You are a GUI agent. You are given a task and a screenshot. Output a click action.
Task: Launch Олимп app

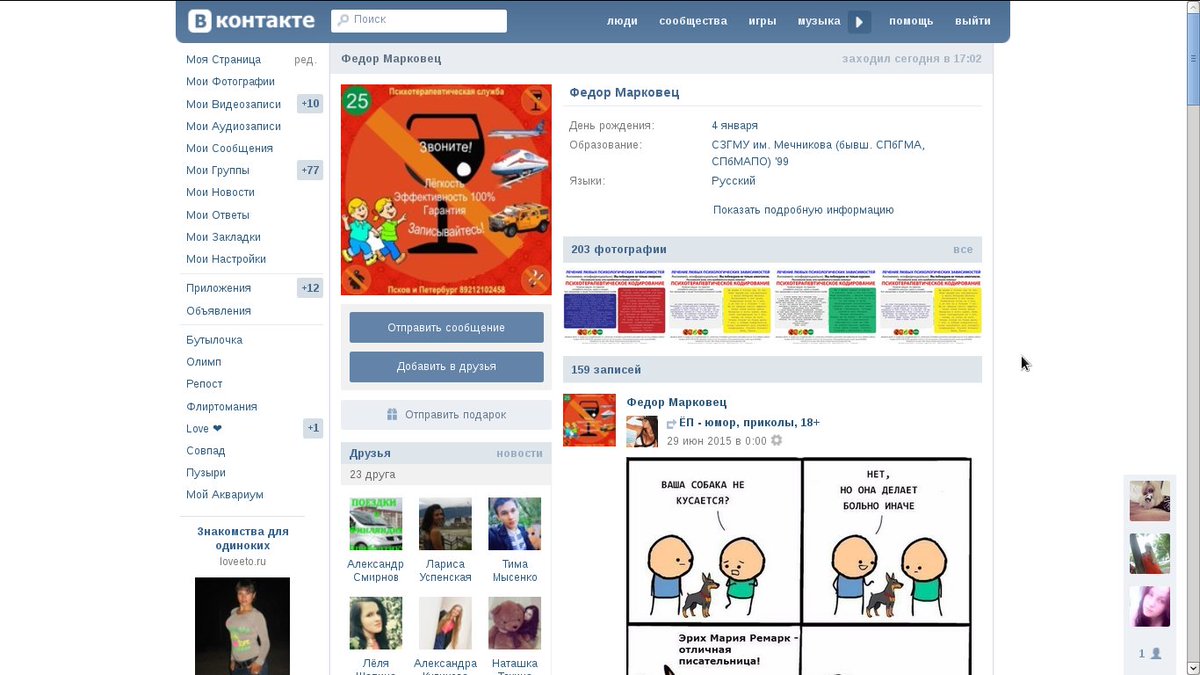[x=203, y=362]
